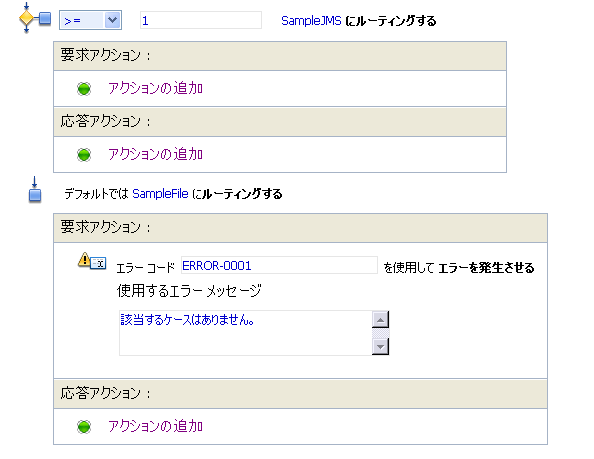The width and height of the screenshot is (594, 459).
Task: Add action under SampleFile response actions
Action: point(155,426)
